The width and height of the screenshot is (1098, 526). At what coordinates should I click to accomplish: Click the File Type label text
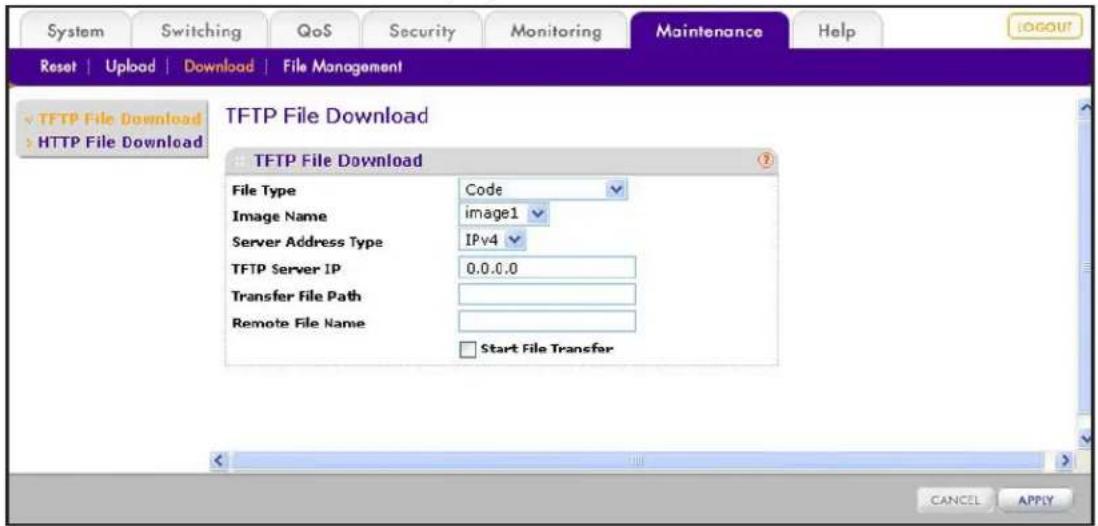pos(263,191)
